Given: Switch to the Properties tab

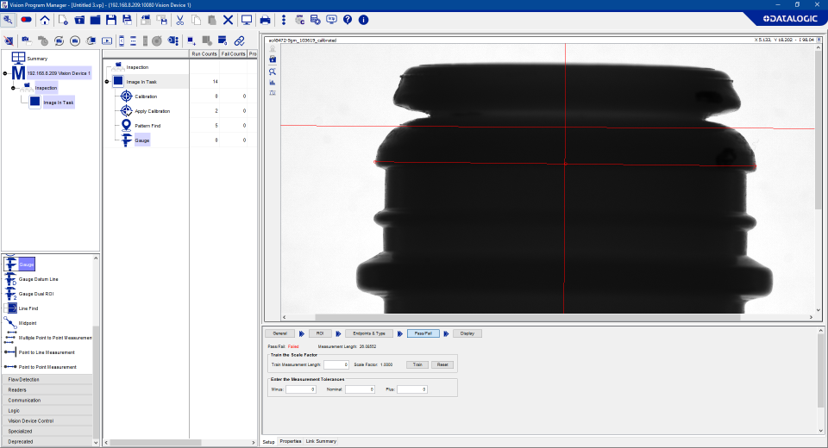Looking at the screenshot, I should tap(290, 441).
